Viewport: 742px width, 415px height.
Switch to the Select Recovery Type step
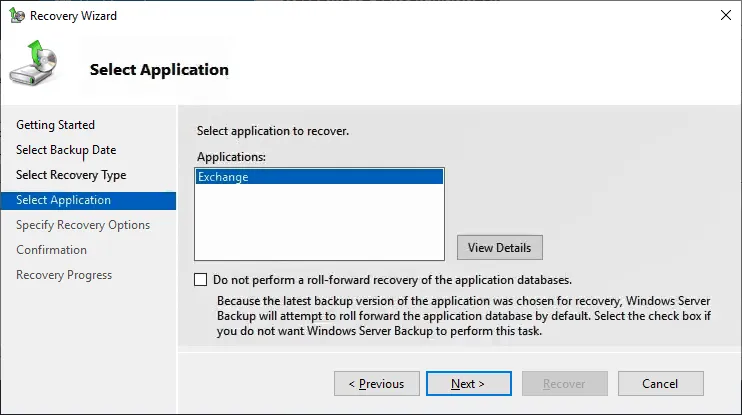[71, 175]
